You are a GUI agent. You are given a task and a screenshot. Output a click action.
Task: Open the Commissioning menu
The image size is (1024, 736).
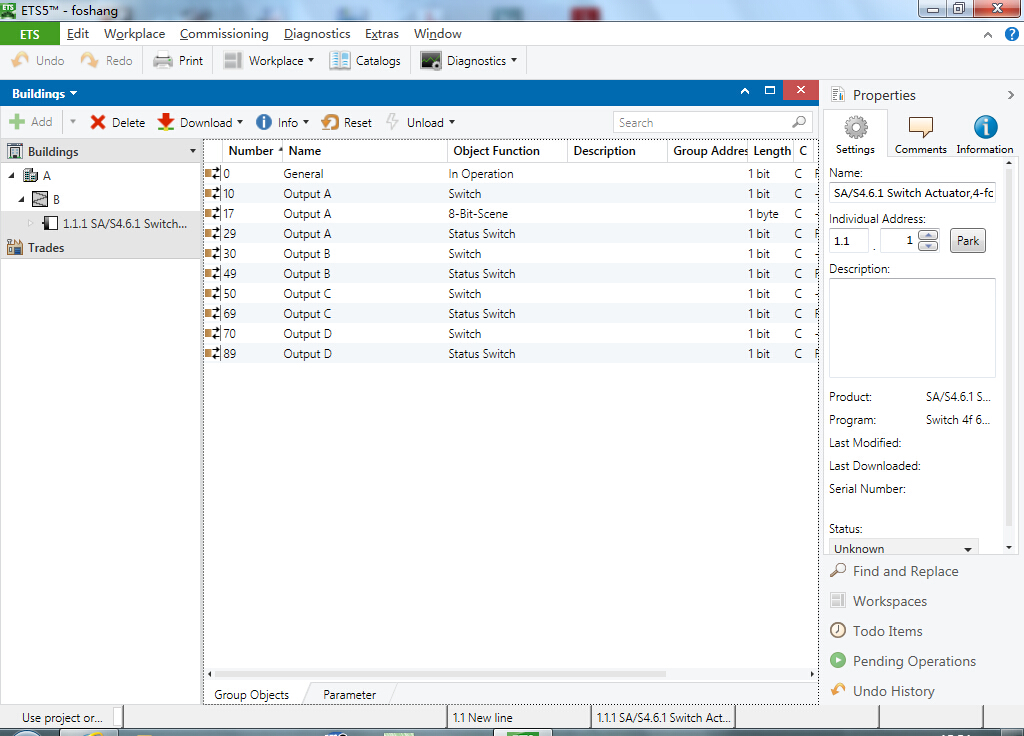pos(224,34)
